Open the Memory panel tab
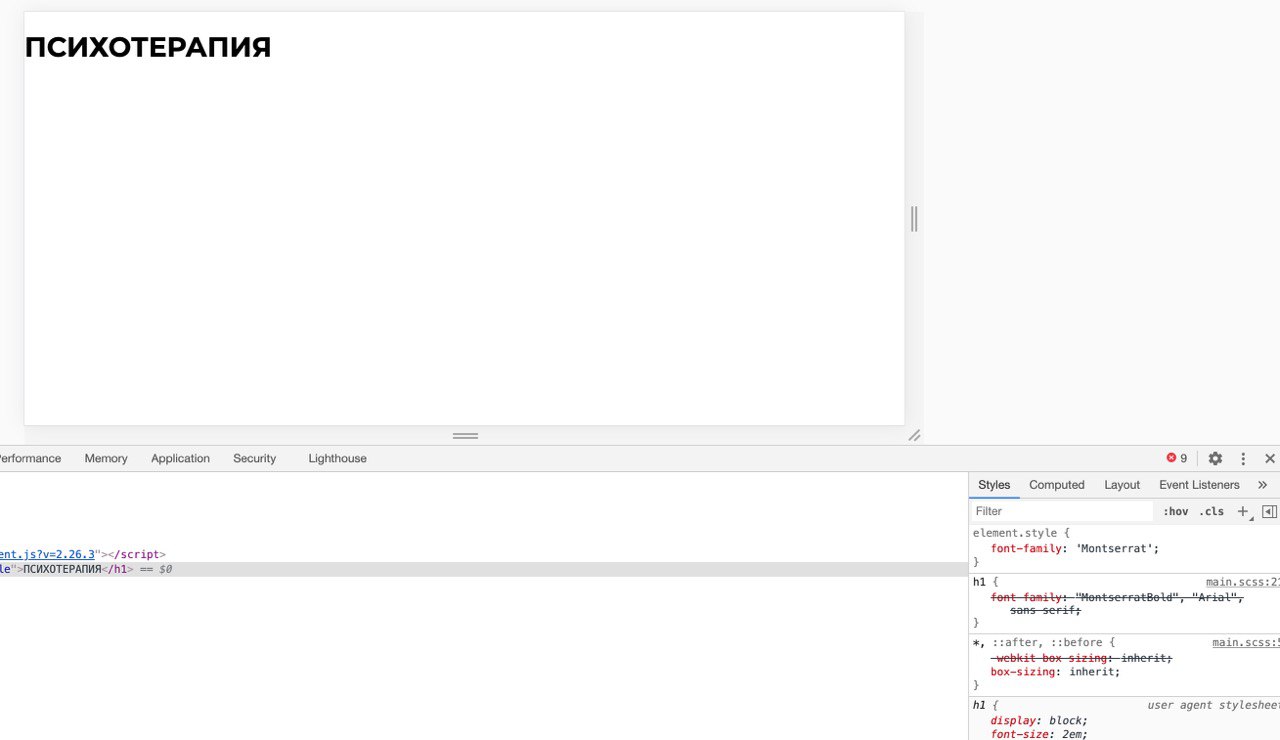1280x740 pixels. (106, 458)
